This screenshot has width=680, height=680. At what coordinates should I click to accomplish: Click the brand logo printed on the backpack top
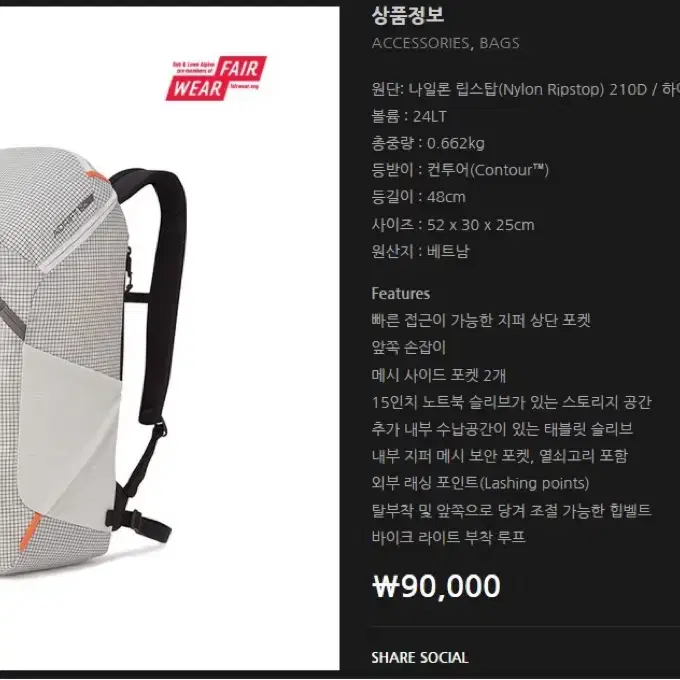point(75,214)
